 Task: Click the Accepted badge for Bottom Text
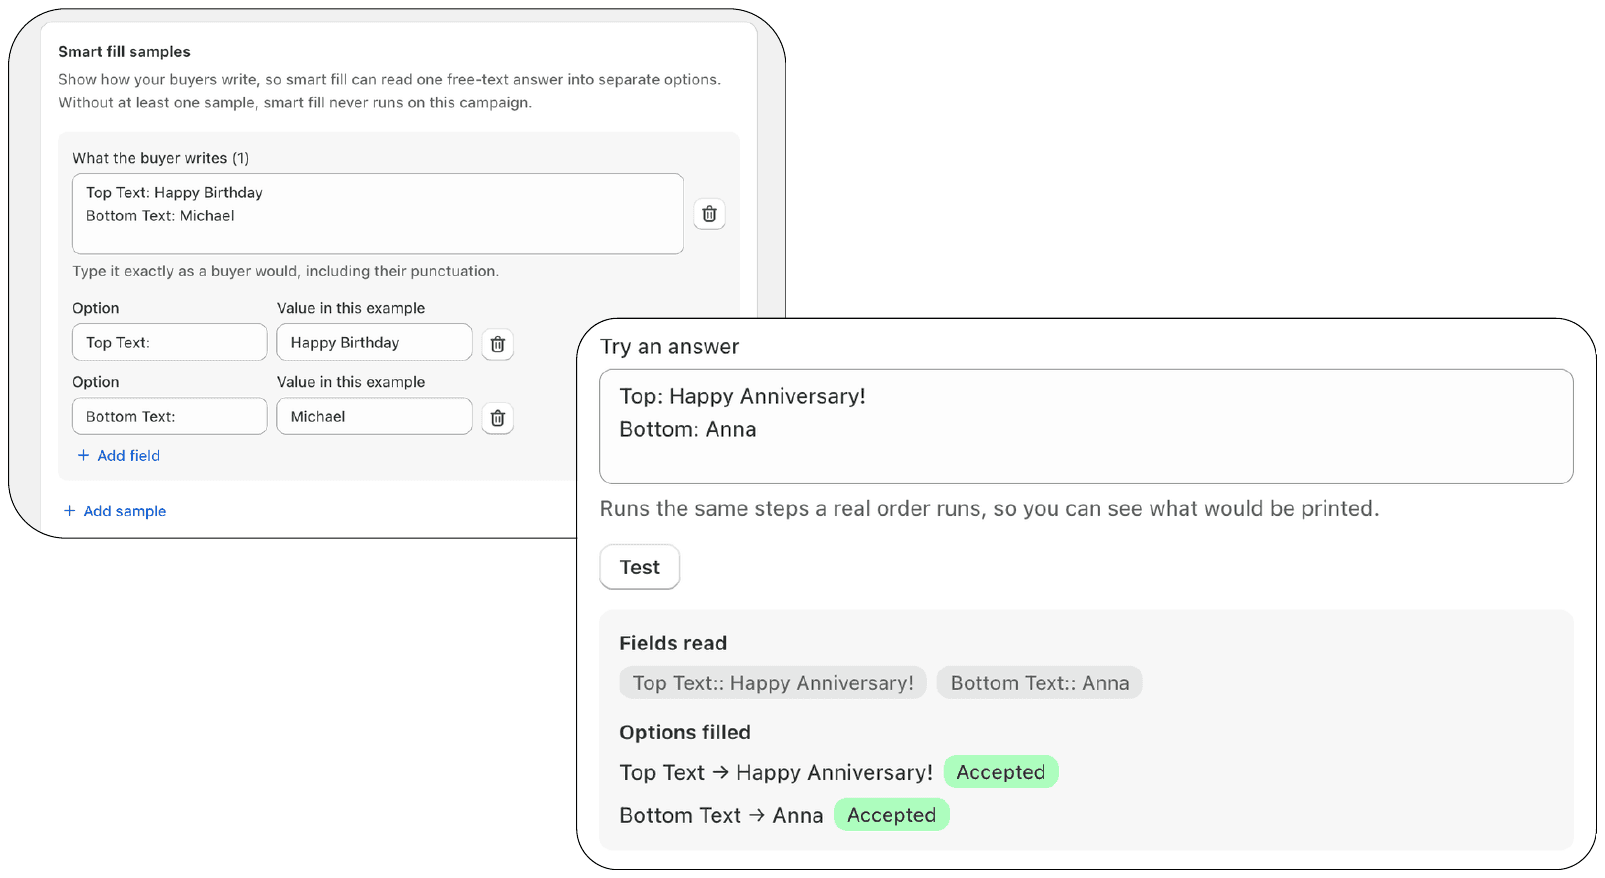click(892, 815)
